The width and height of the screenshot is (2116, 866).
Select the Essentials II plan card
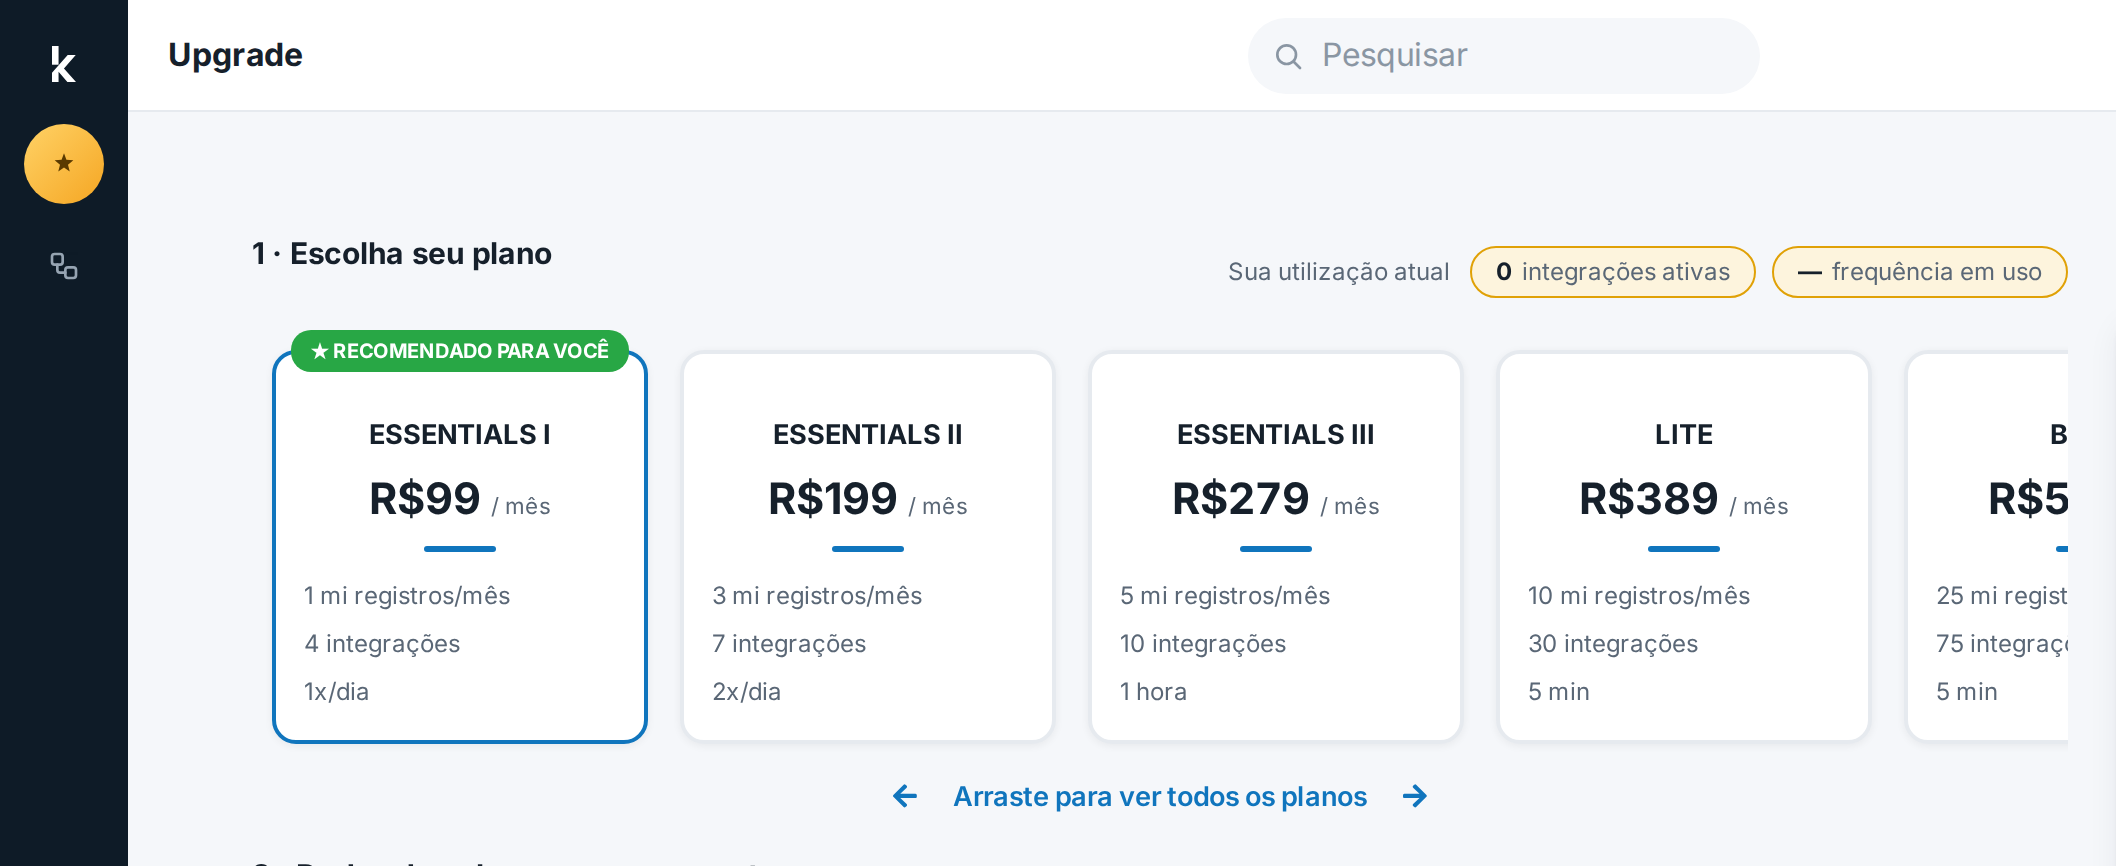click(x=868, y=547)
